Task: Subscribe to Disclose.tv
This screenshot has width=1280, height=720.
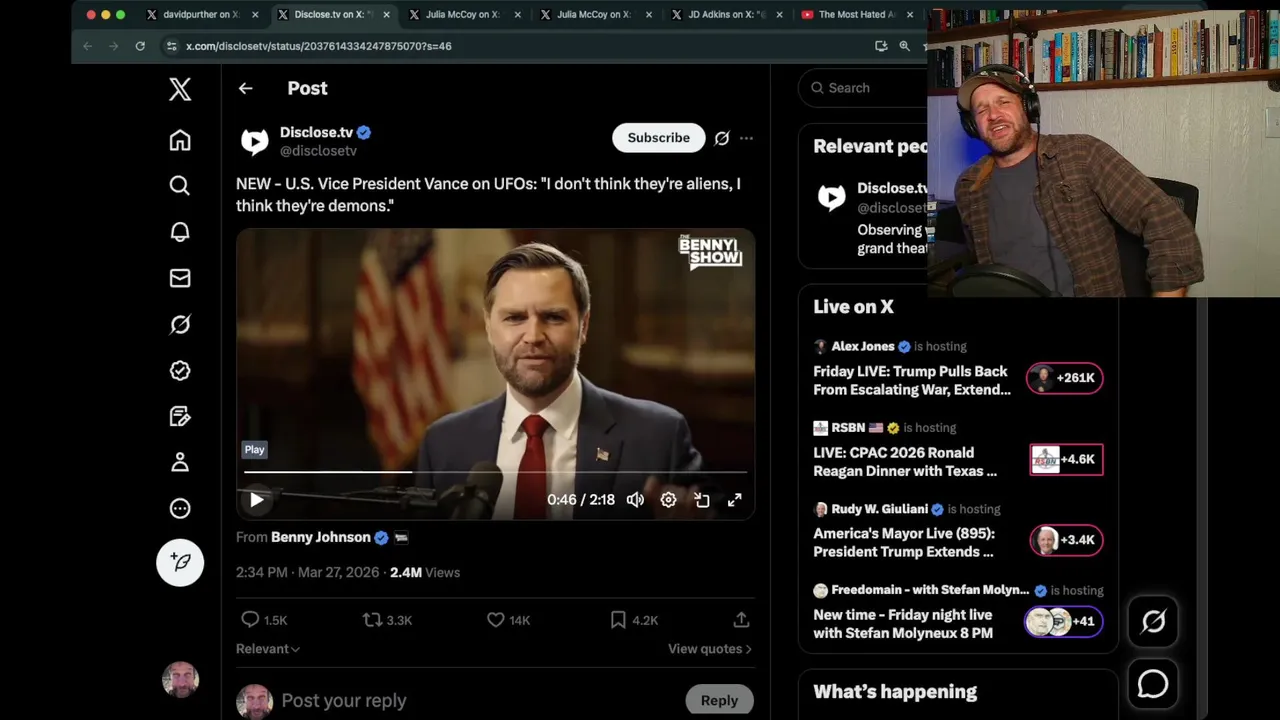Action: (658, 138)
